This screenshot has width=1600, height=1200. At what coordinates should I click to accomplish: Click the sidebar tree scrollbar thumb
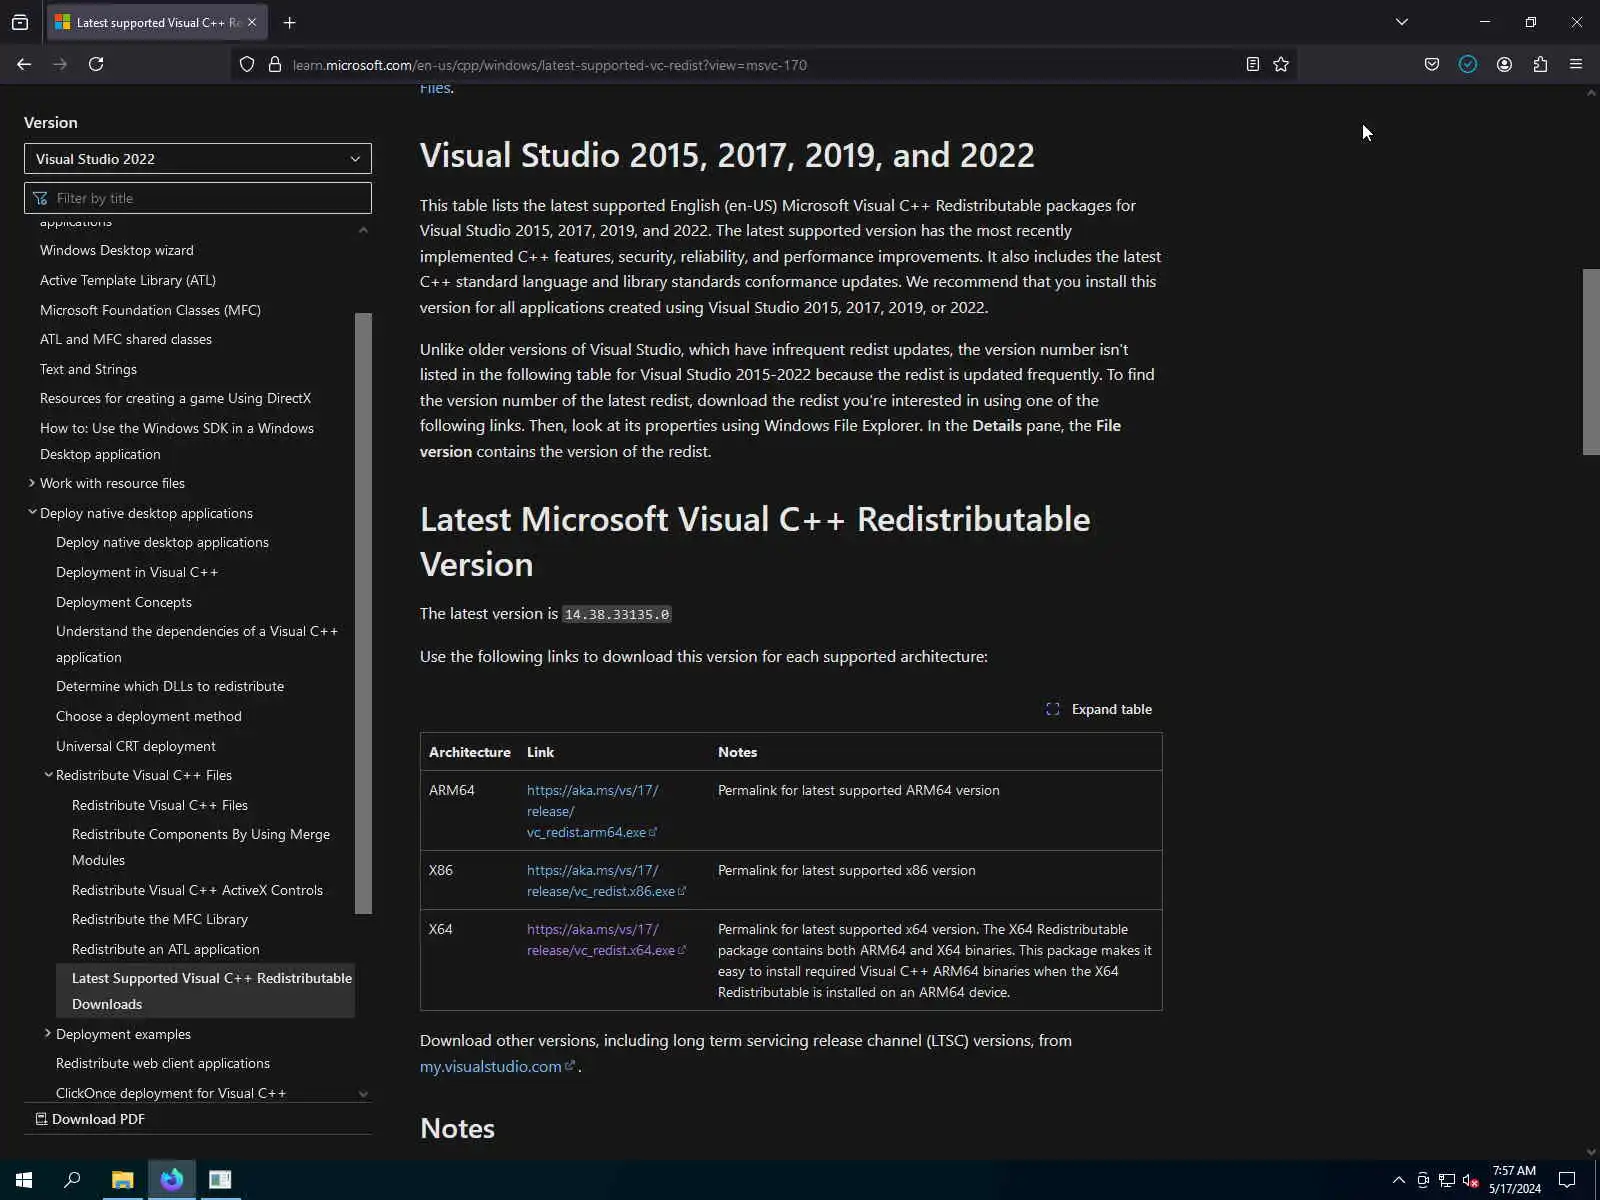point(363,613)
